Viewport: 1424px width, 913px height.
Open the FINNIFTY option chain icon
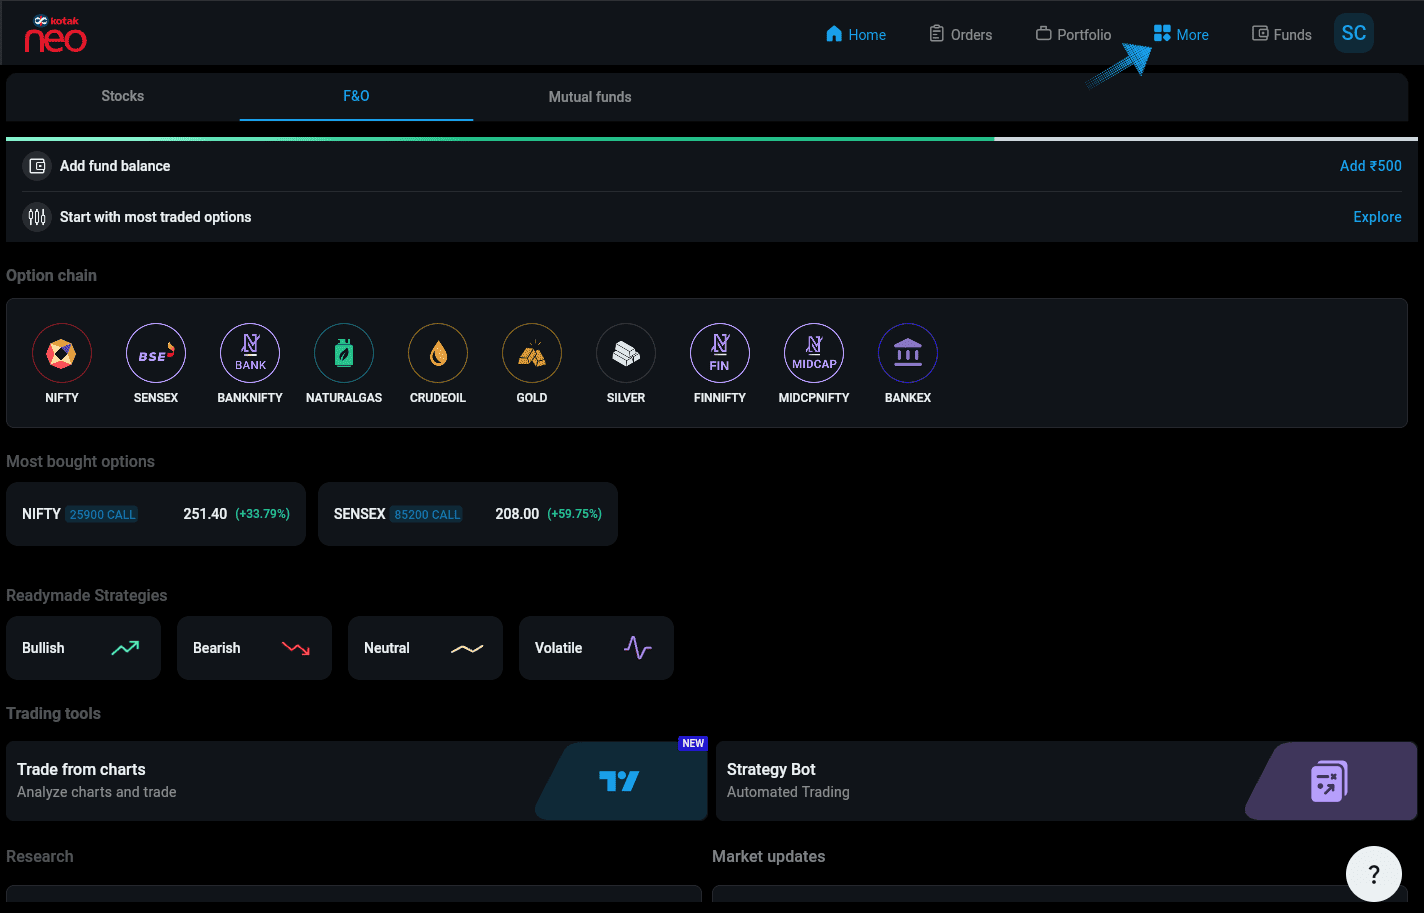720,354
